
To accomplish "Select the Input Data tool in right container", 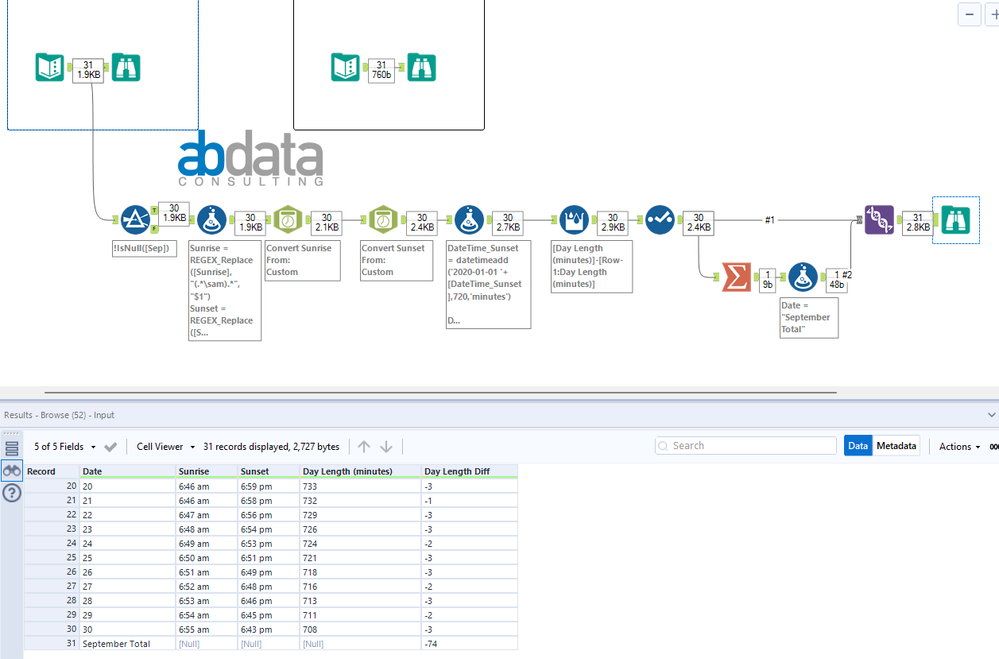I will pos(345,67).
